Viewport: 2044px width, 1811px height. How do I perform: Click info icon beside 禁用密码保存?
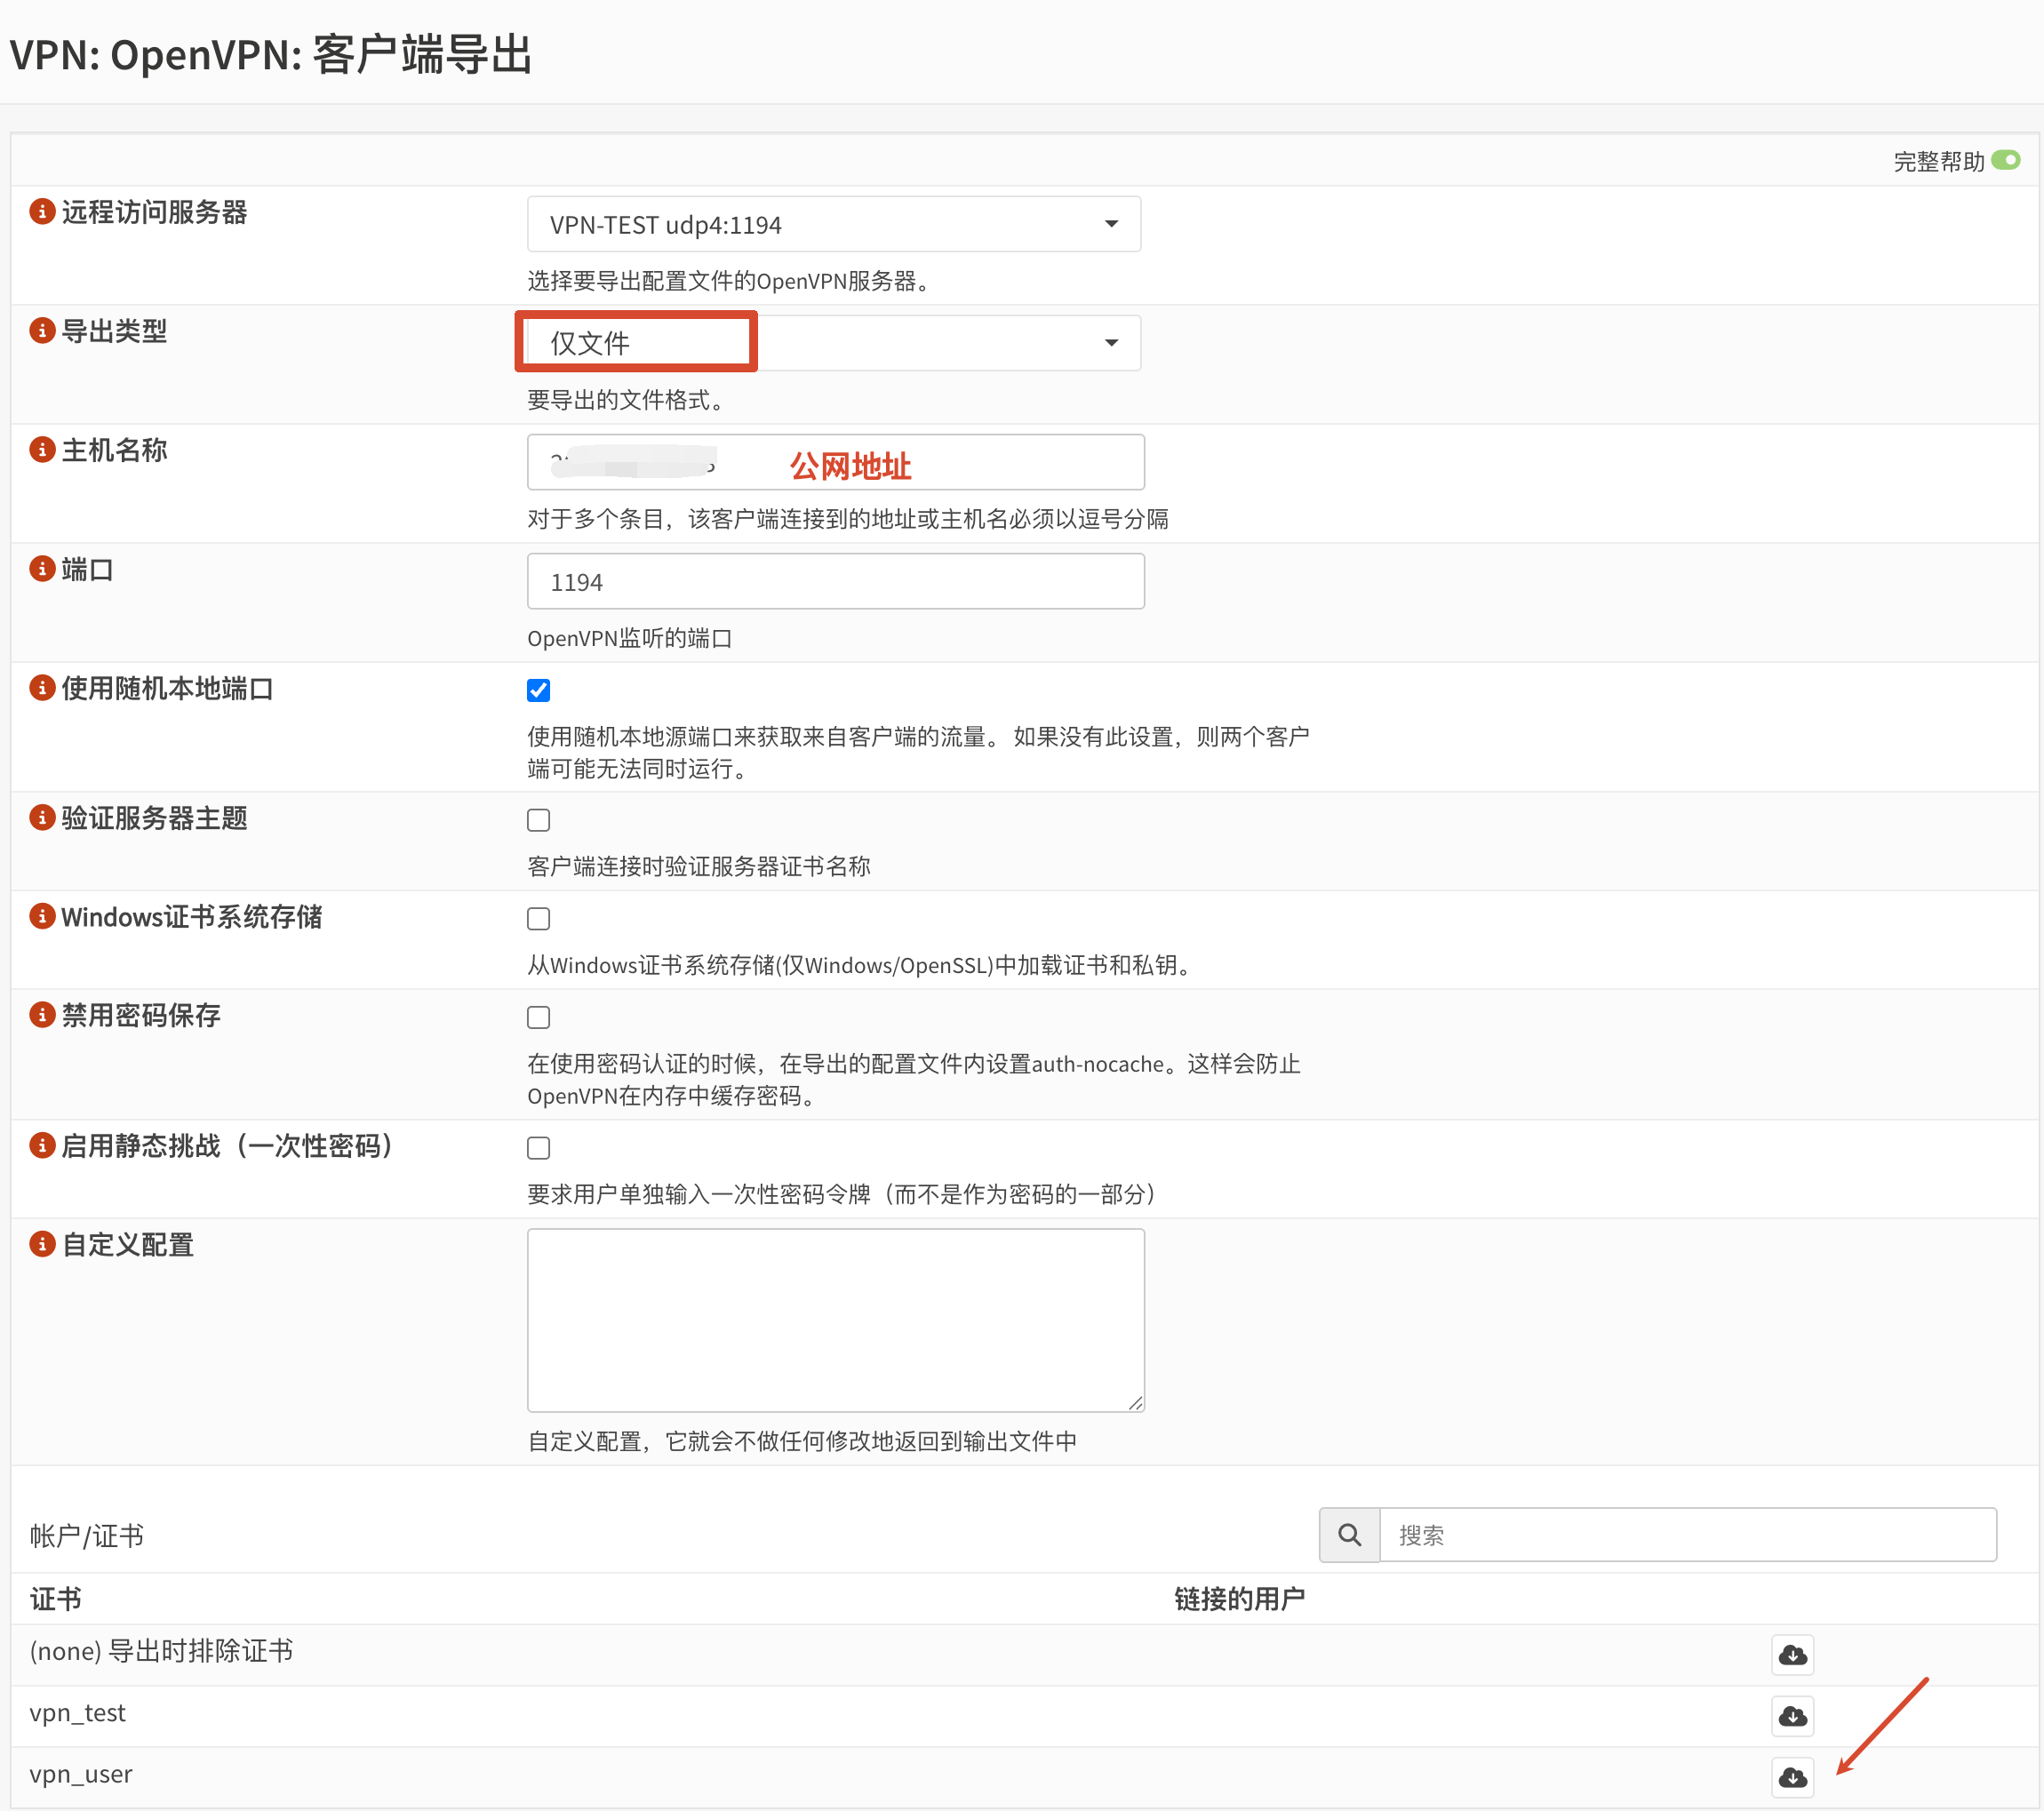[x=42, y=1015]
